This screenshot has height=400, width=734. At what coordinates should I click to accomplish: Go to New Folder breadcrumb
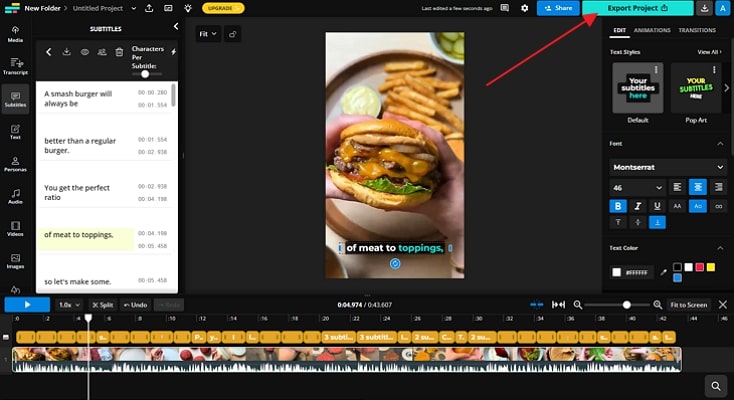[42, 8]
